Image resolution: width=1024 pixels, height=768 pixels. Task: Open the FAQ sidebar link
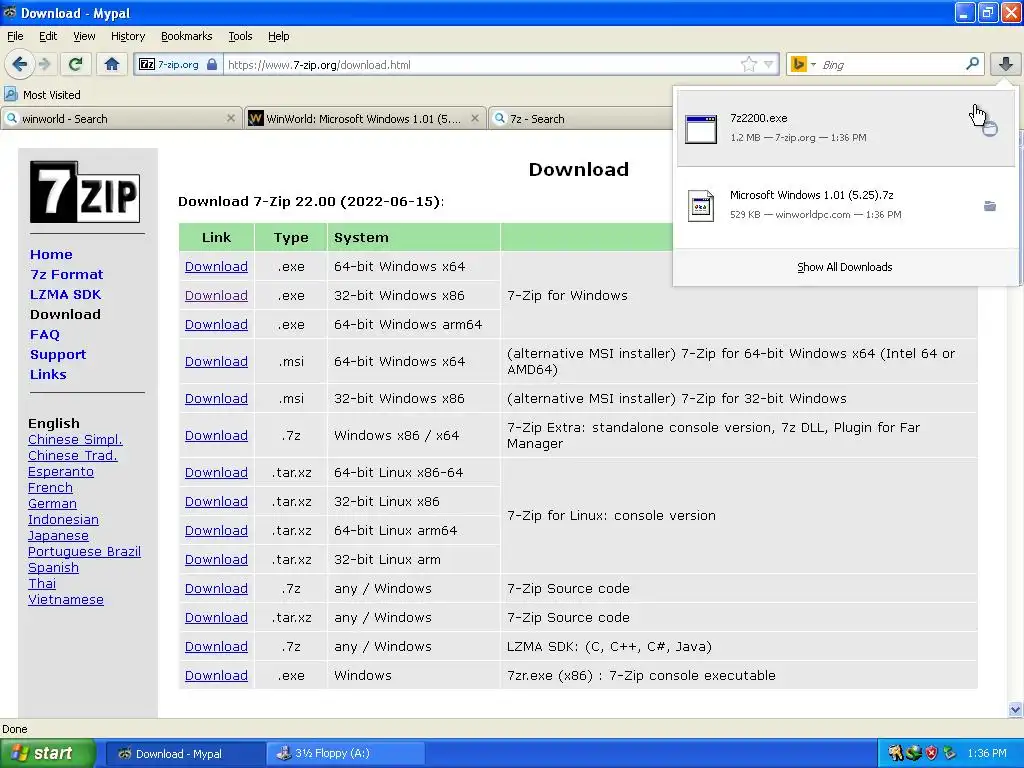coord(44,334)
